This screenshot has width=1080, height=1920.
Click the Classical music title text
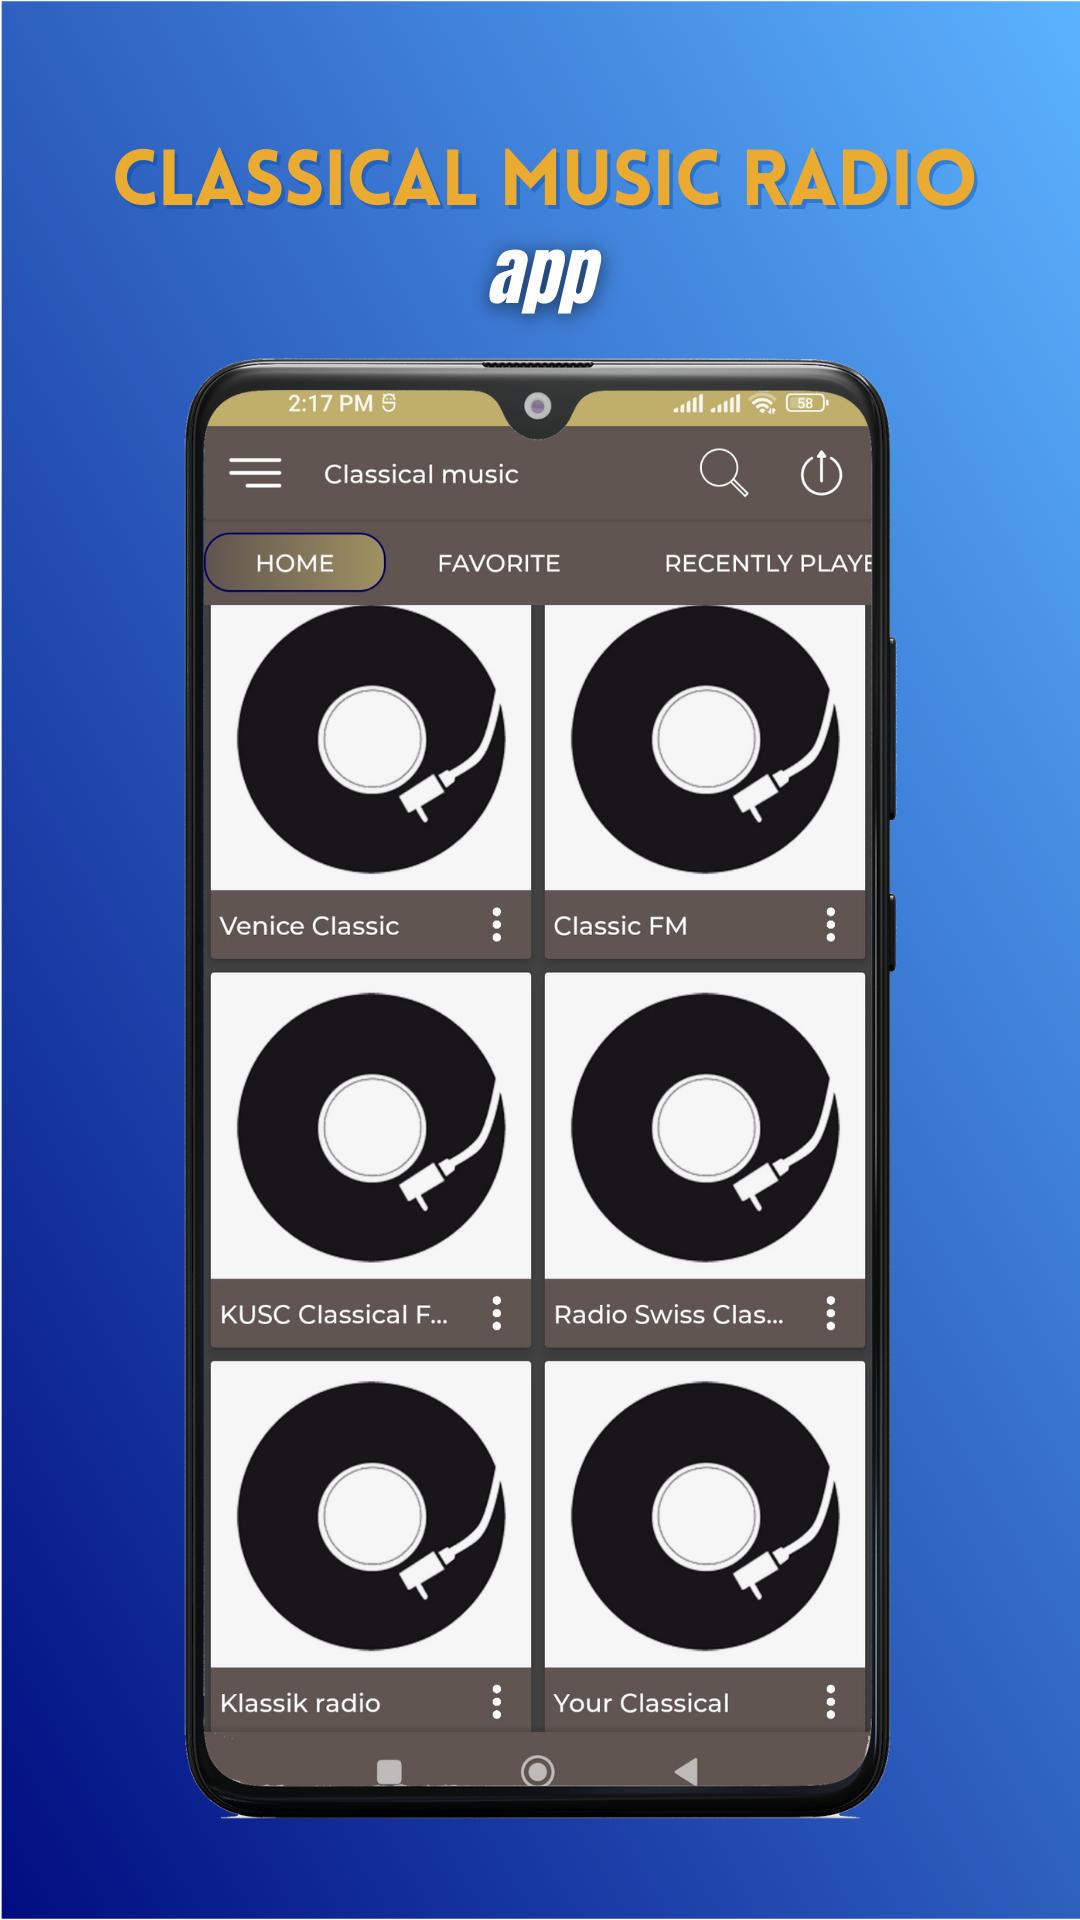[x=421, y=474]
